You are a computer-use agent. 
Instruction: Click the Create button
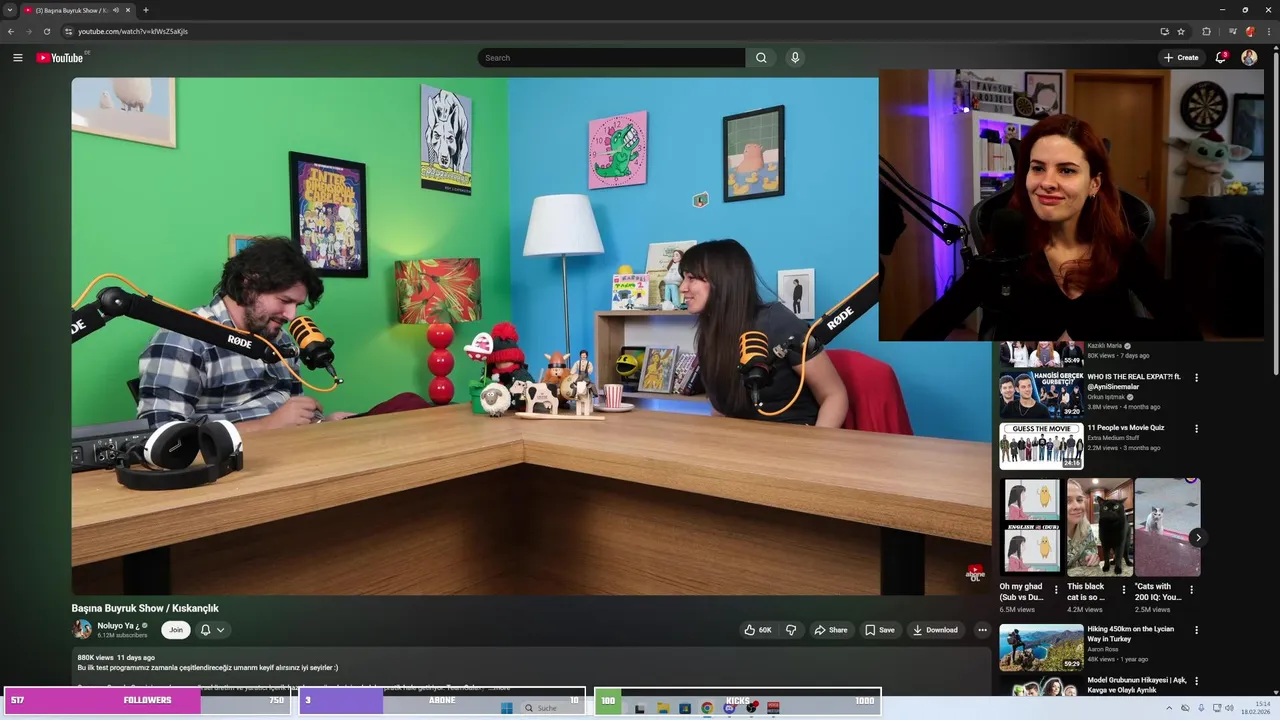1181,58
